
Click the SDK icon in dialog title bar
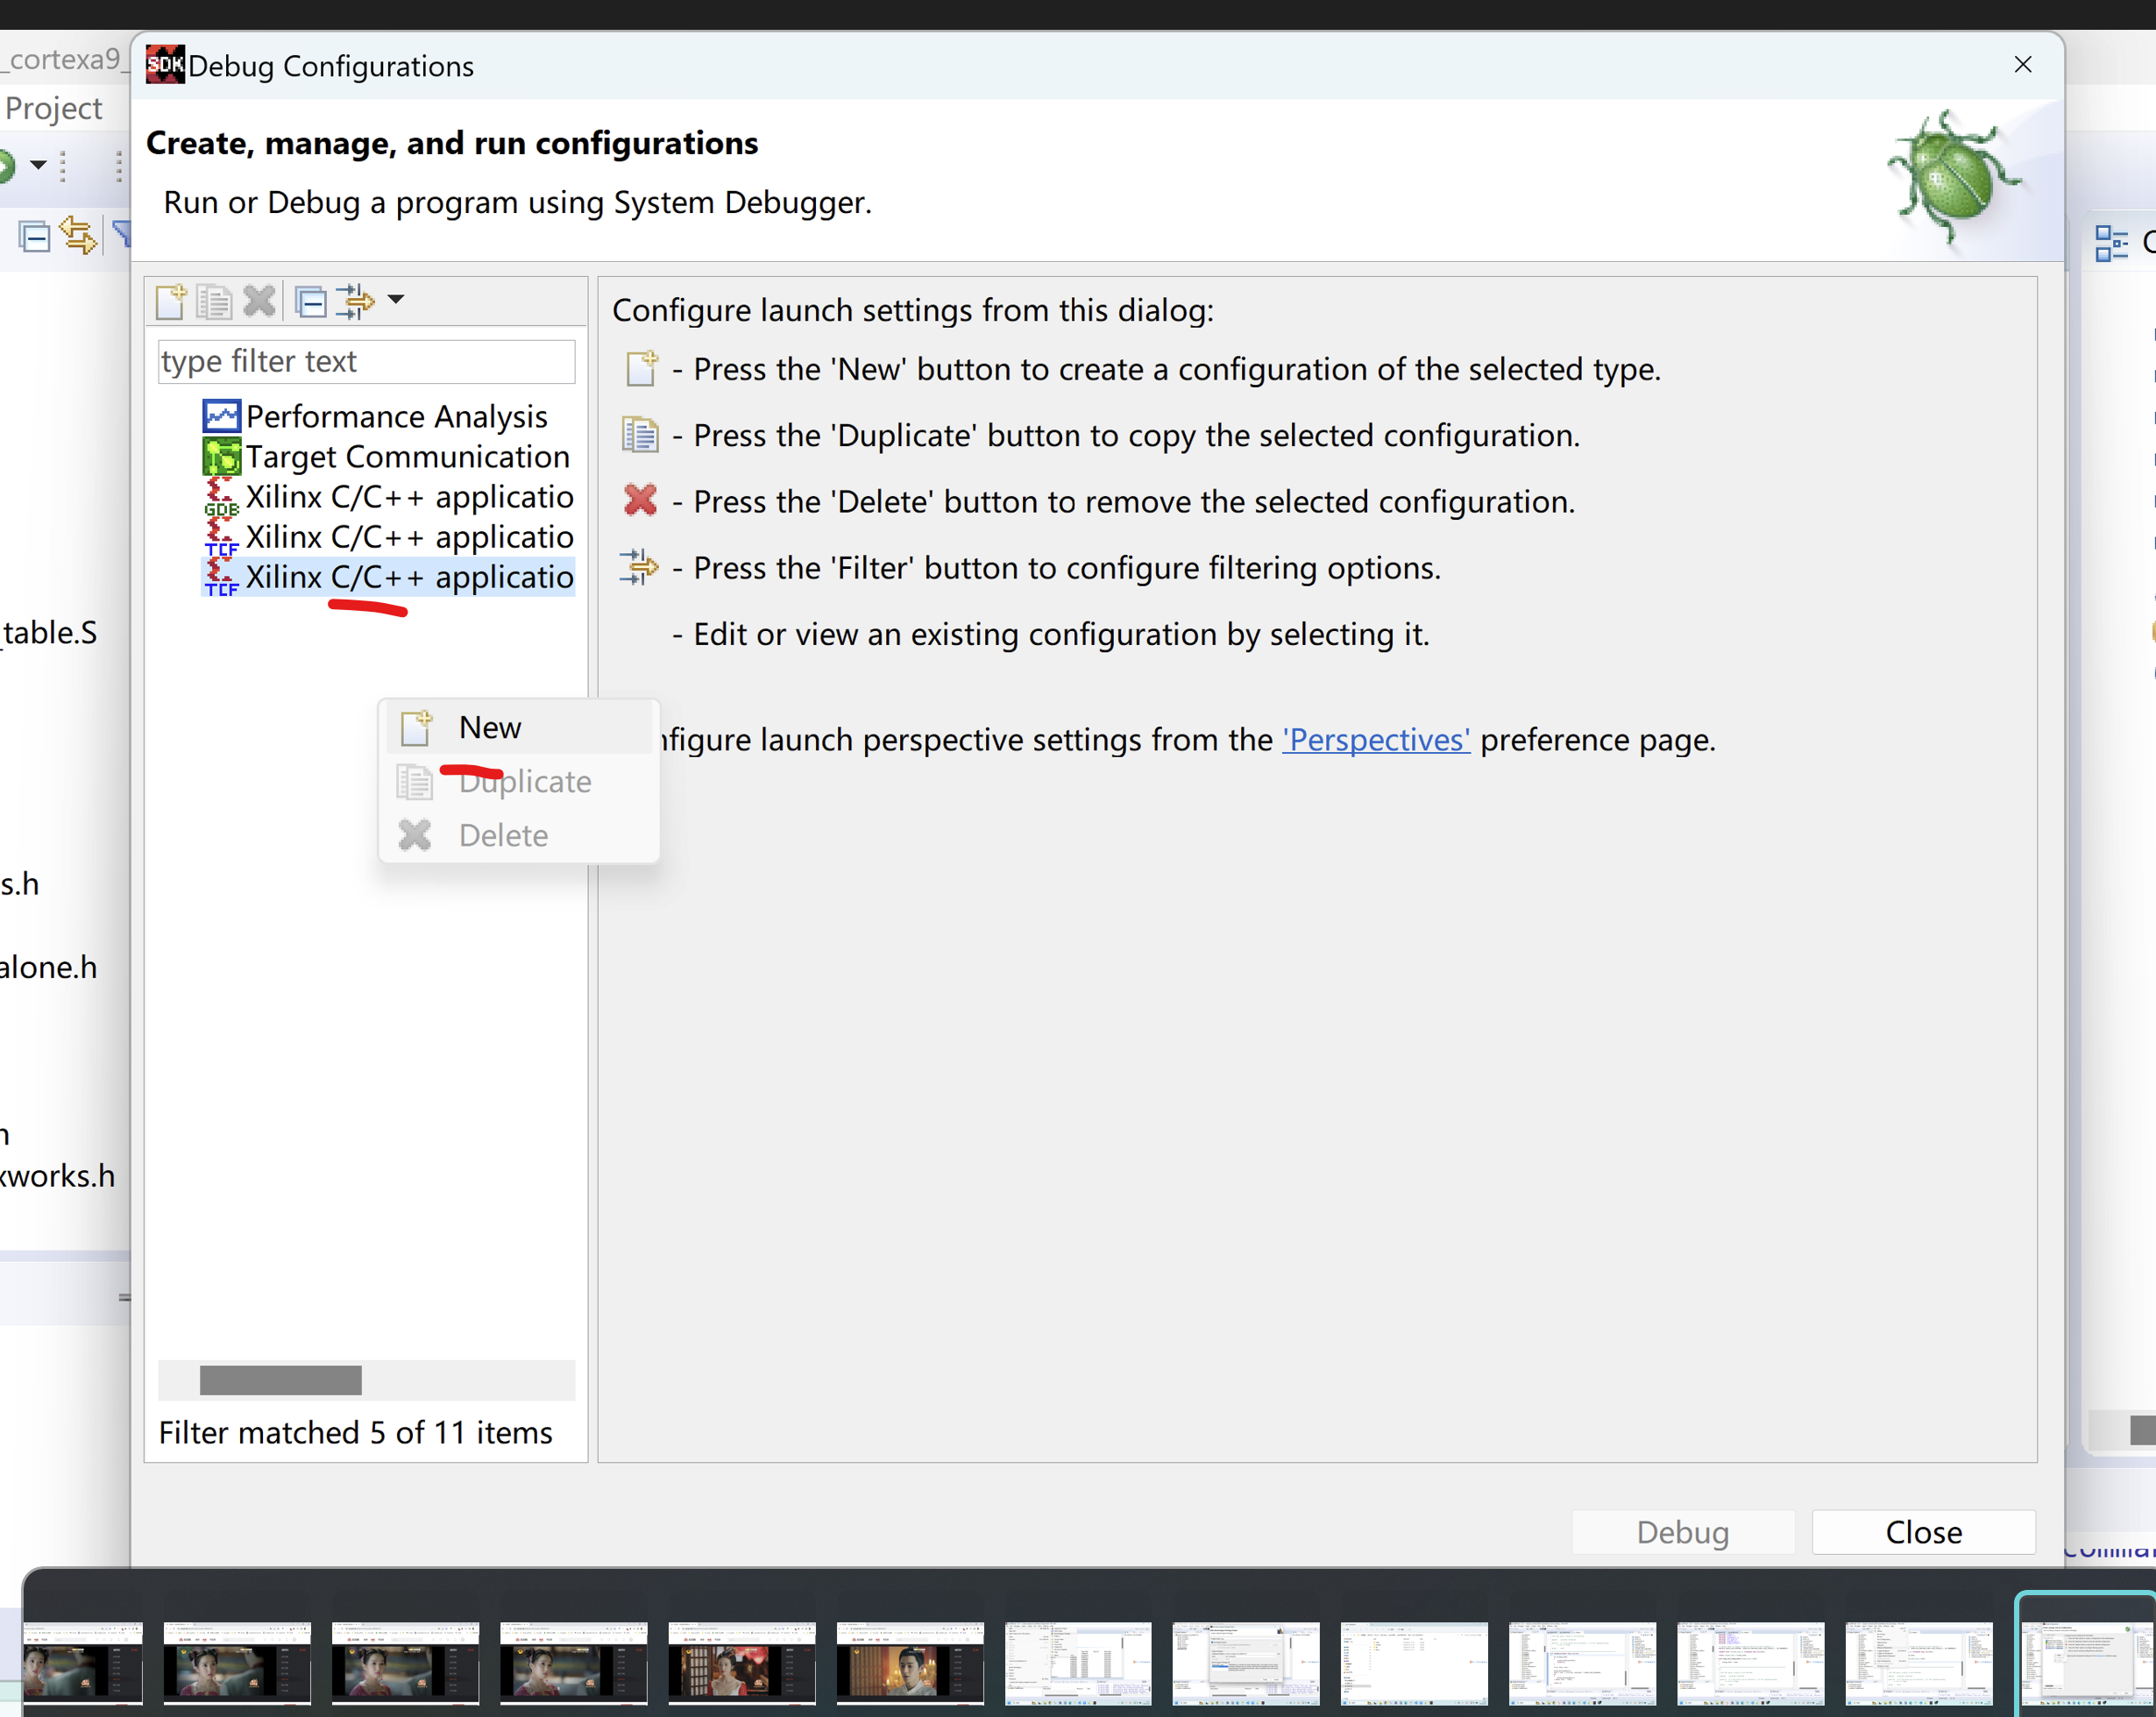click(x=166, y=65)
